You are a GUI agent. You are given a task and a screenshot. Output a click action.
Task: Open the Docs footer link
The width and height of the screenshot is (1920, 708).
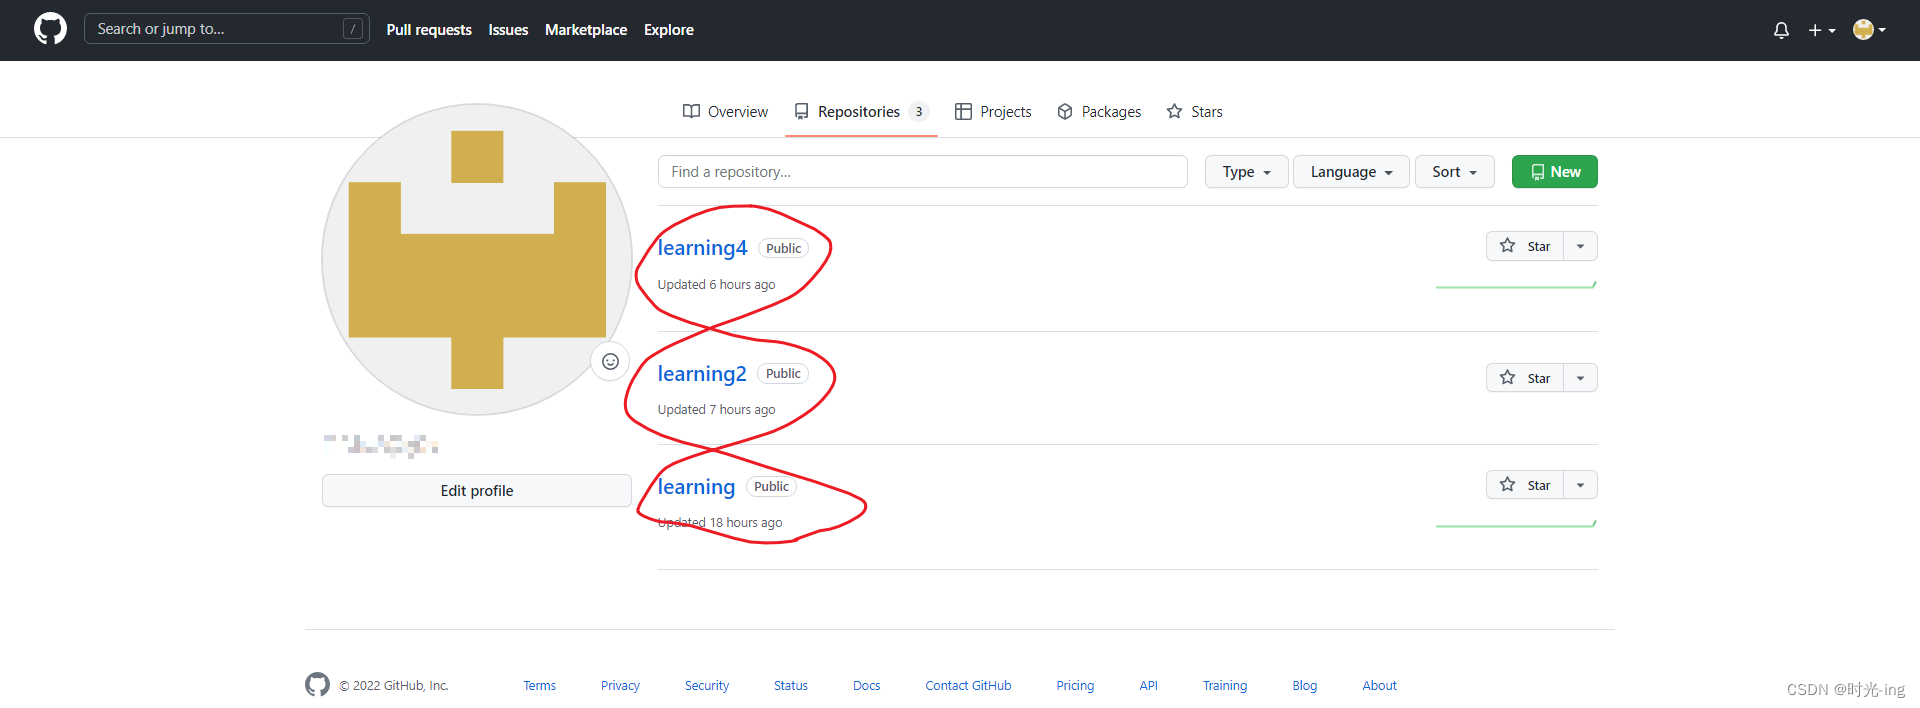867,686
